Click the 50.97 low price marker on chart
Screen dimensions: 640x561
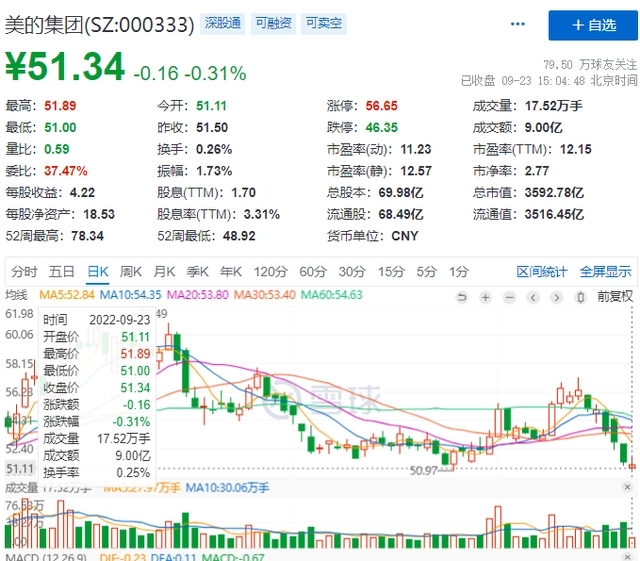click(x=423, y=471)
